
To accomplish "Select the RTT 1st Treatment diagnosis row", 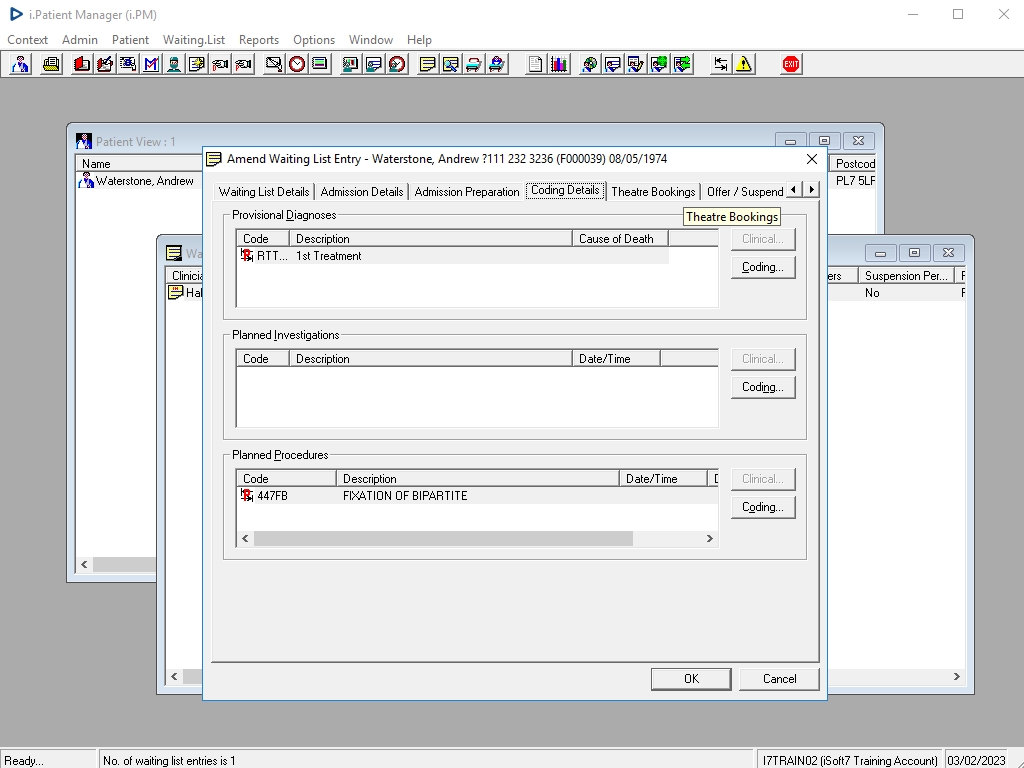I will coord(454,256).
